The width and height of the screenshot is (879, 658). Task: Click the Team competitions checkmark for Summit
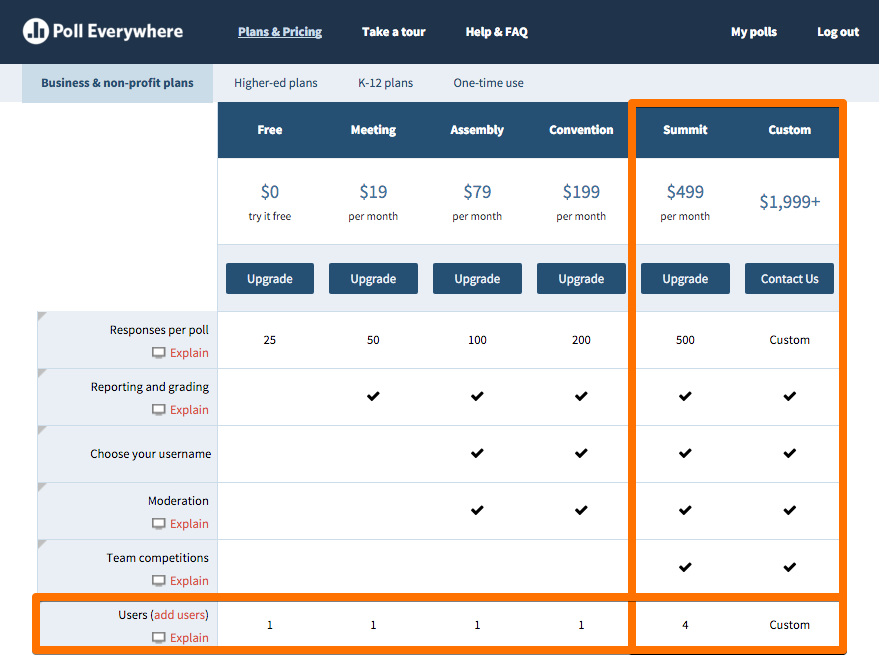(685, 567)
